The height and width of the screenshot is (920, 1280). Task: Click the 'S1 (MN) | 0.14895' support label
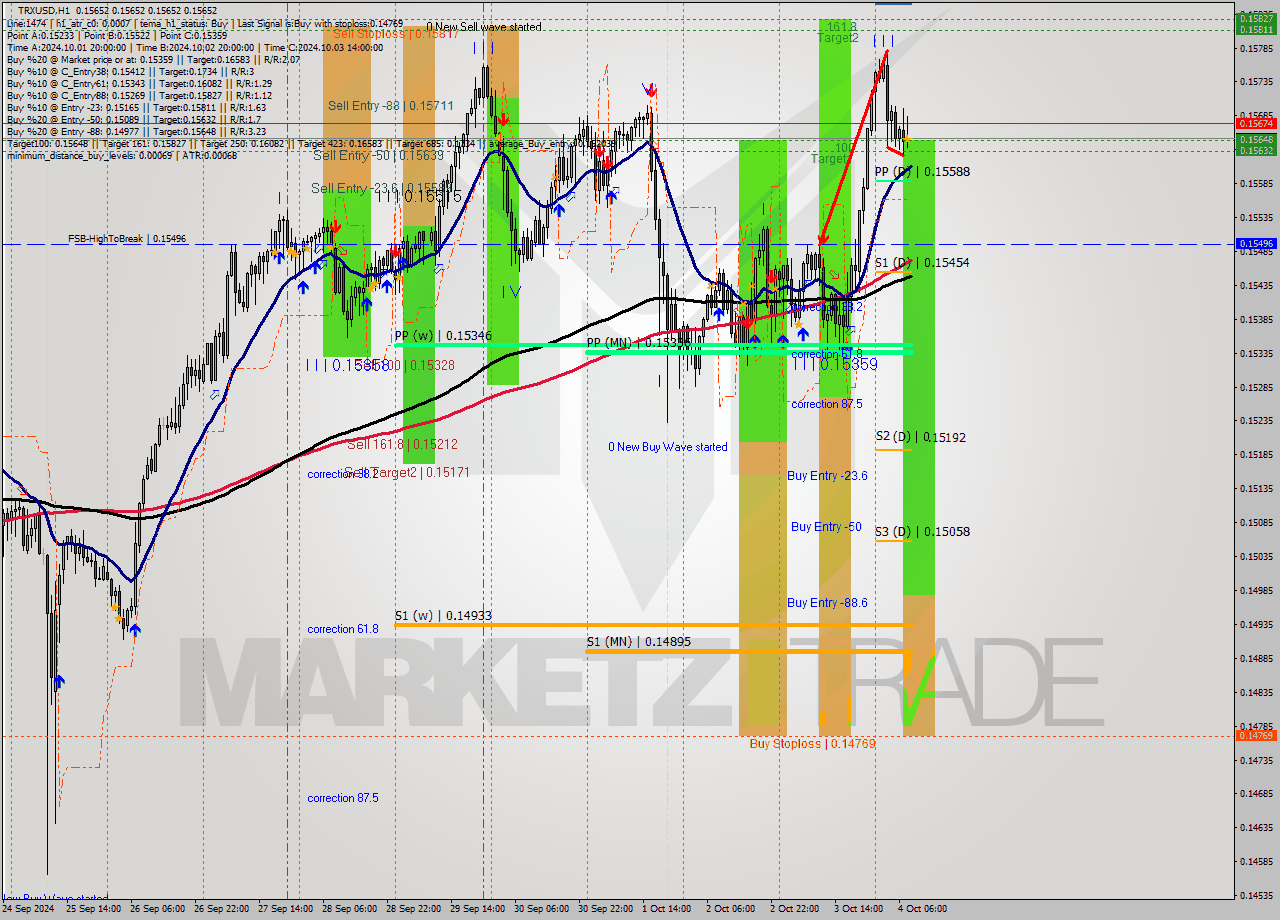(x=638, y=642)
